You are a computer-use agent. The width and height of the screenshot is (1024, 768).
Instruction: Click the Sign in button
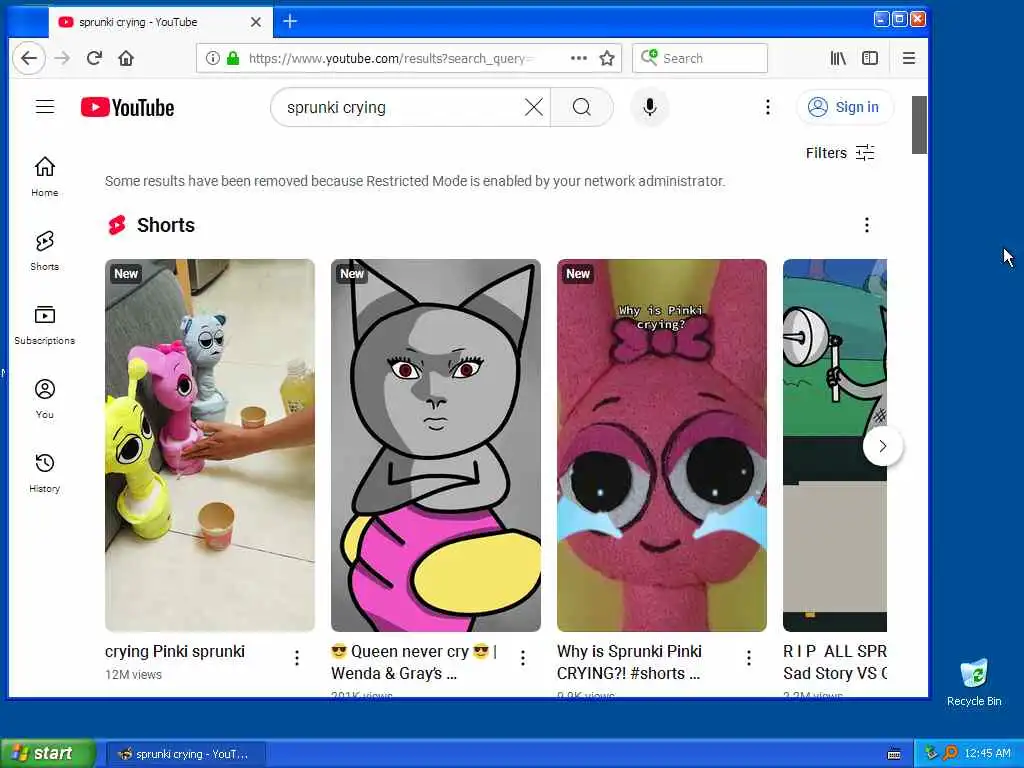pyautogui.click(x=844, y=107)
